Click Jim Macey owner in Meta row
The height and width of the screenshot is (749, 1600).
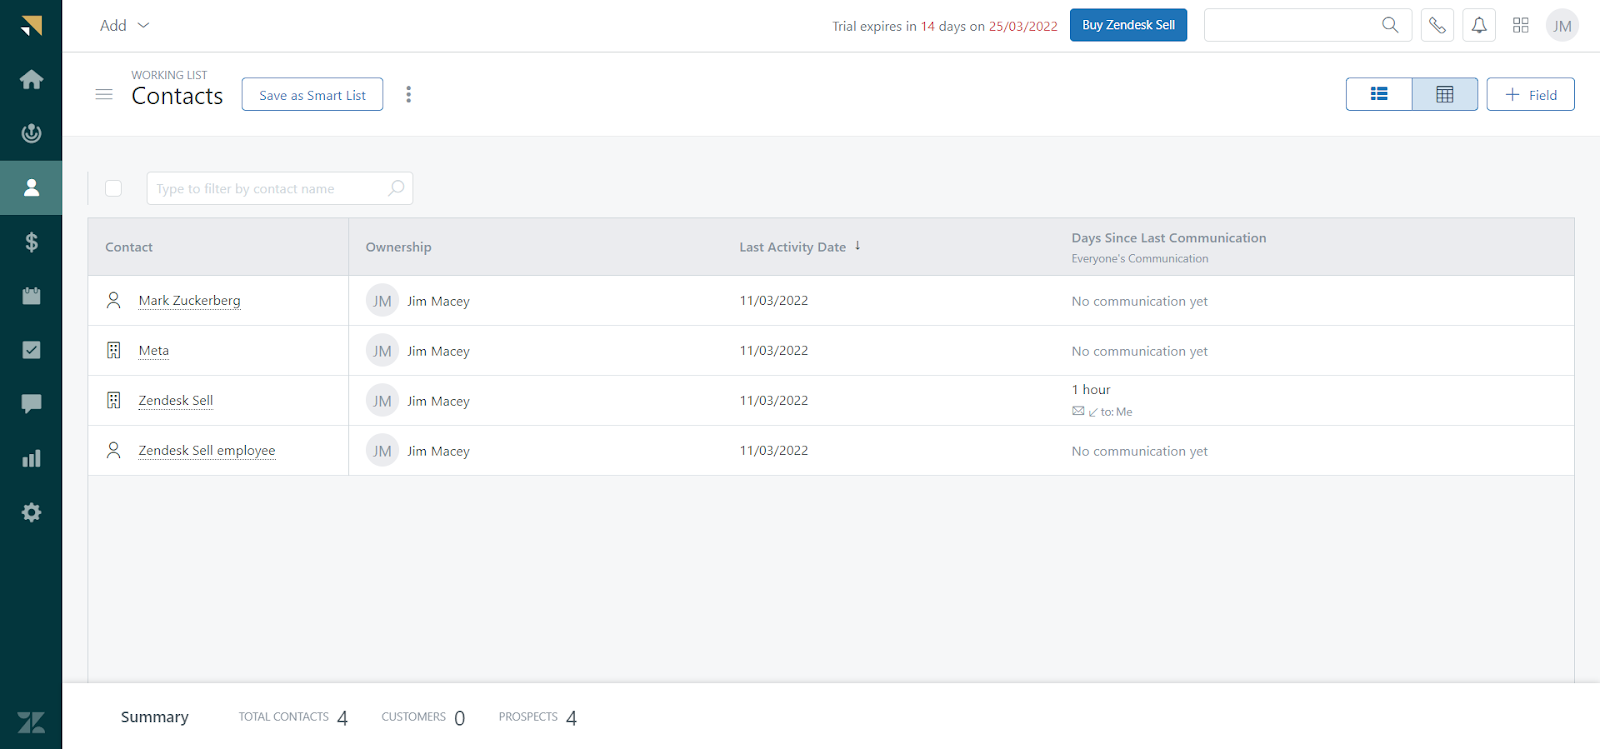(438, 351)
